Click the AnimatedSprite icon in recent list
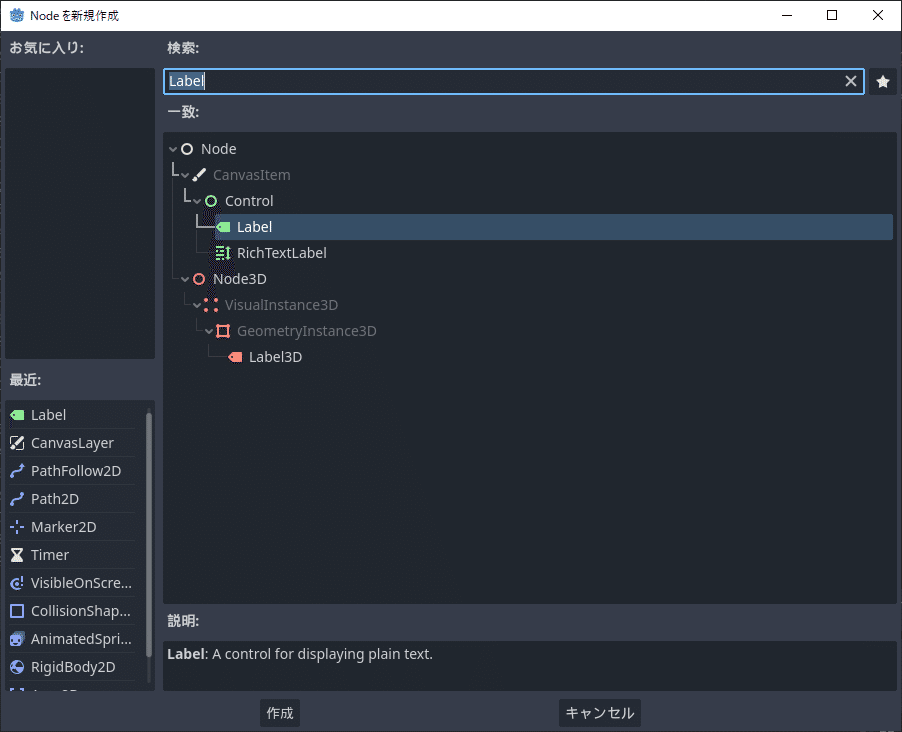Image resolution: width=902 pixels, height=732 pixels. pyautogui.click(x=17, y=639)
